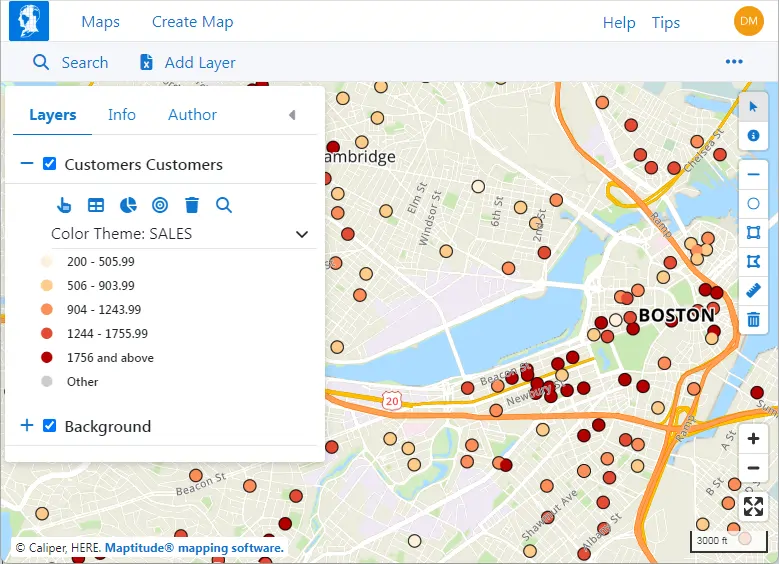Image resolution: width=779 pixels, height=564 pixels.
Task: Switch to the Info tab
Action: point(122,115)
